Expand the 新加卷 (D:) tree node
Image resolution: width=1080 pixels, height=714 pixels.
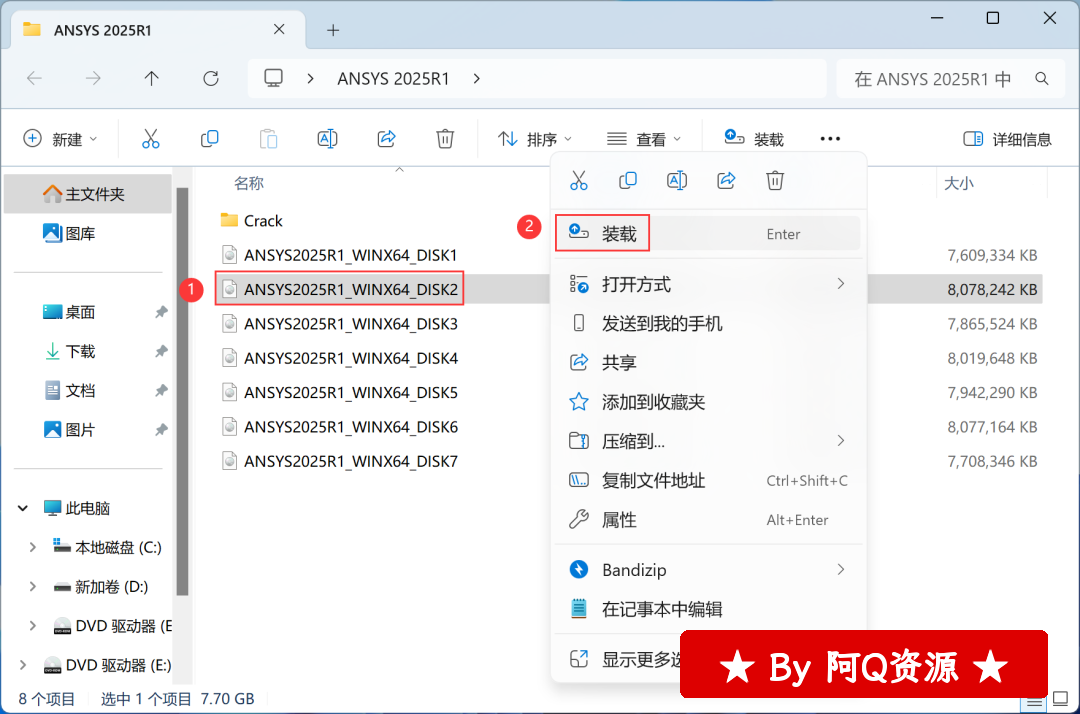pos(32,587)
